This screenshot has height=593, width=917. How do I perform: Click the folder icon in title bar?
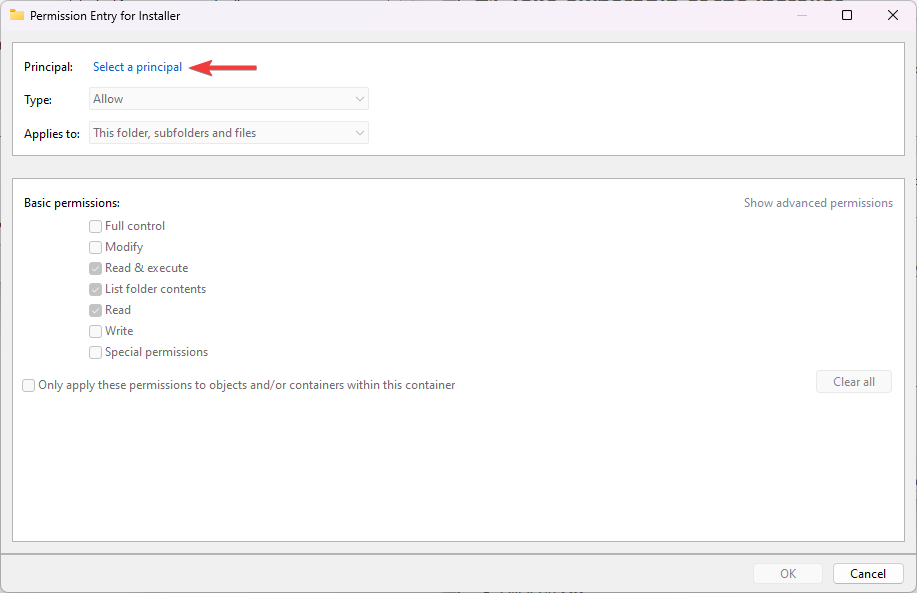17,15
